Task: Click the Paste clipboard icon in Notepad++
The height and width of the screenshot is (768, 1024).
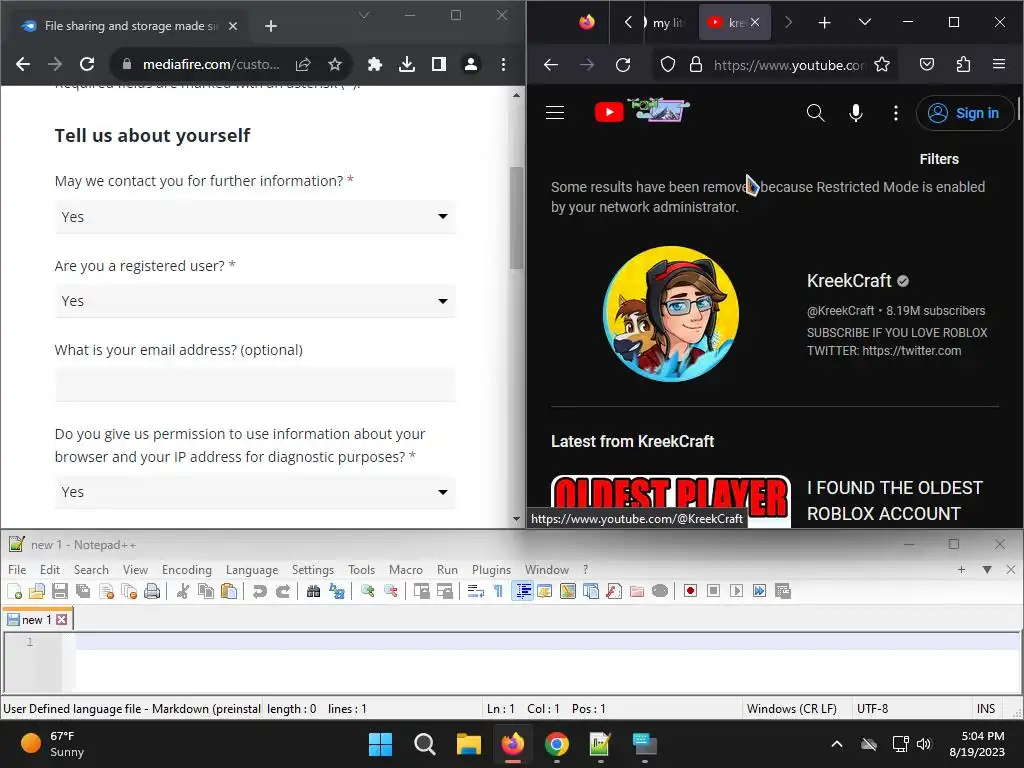Action: (229, 592)
